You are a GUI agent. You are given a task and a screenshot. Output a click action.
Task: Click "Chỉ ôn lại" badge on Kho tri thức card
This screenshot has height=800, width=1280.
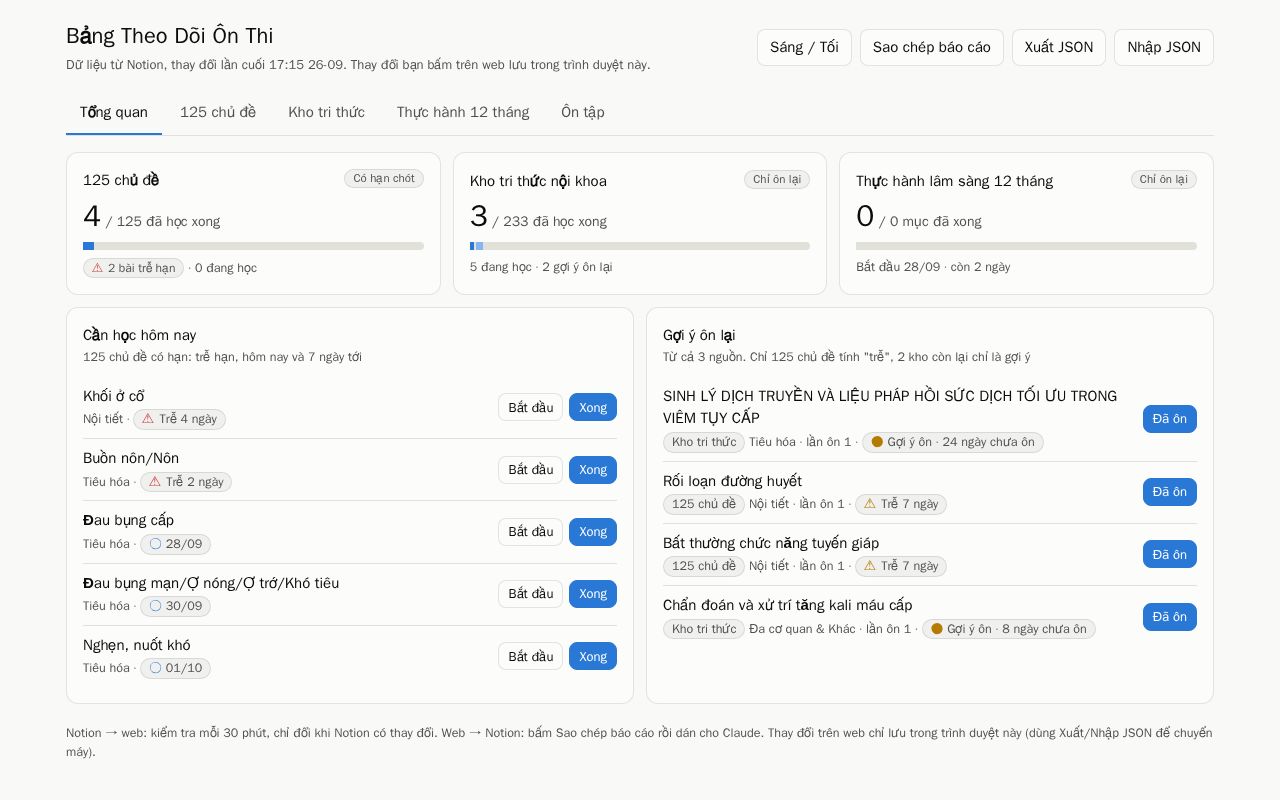click(777, 179)
